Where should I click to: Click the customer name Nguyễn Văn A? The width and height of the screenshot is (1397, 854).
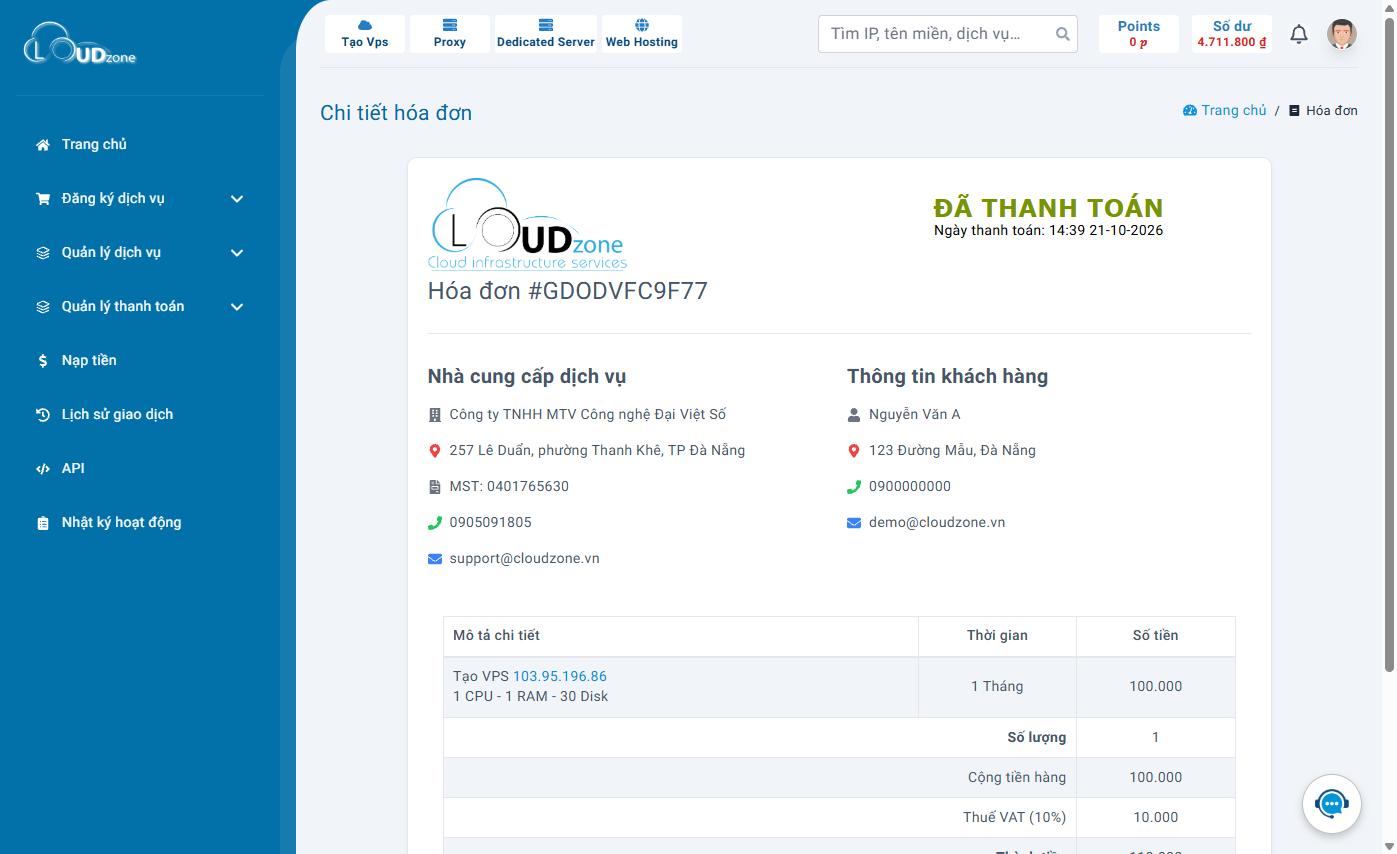click(x=915, y=414)
